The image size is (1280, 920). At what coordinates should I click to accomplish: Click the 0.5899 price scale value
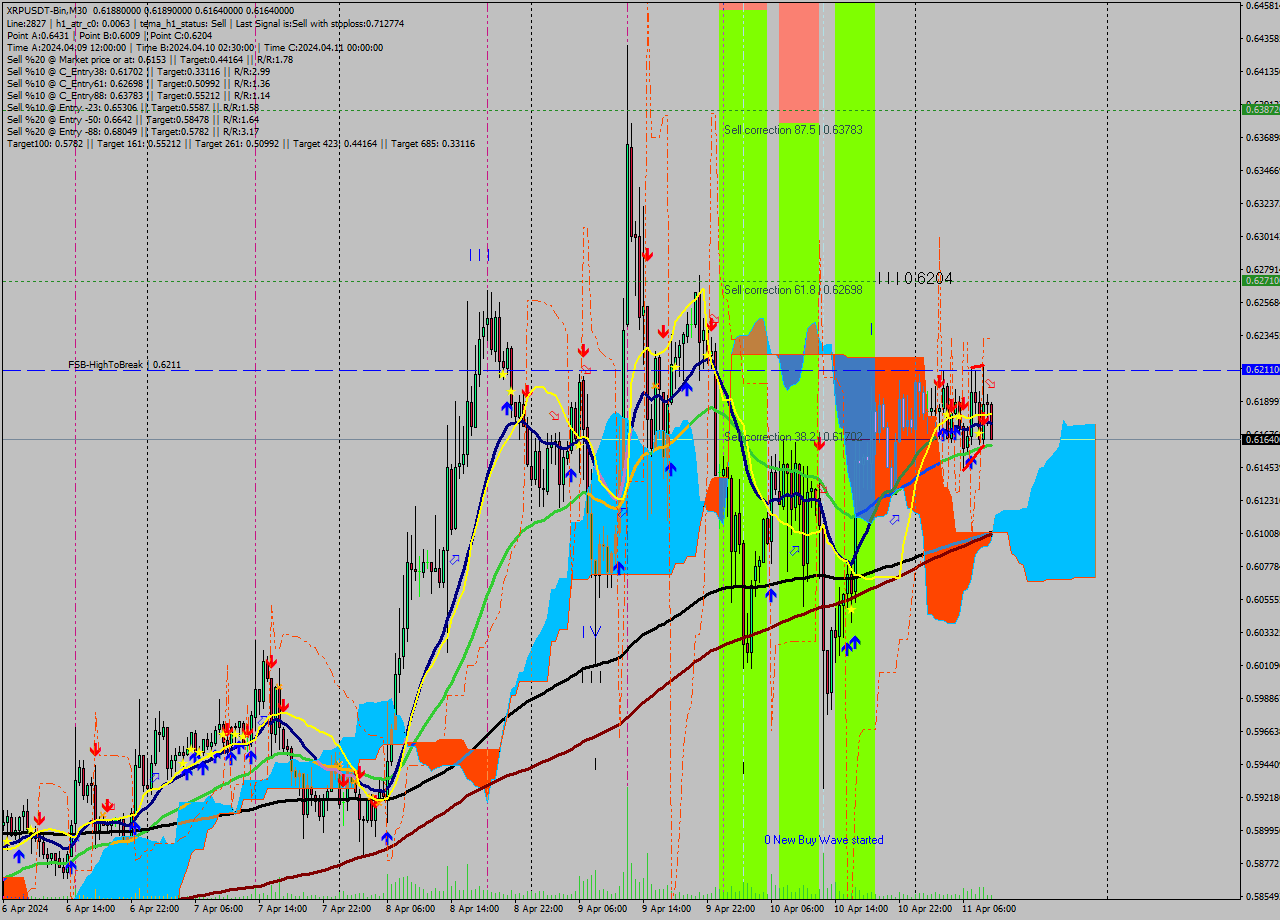pyautogui.click(x=1263, y=830)
